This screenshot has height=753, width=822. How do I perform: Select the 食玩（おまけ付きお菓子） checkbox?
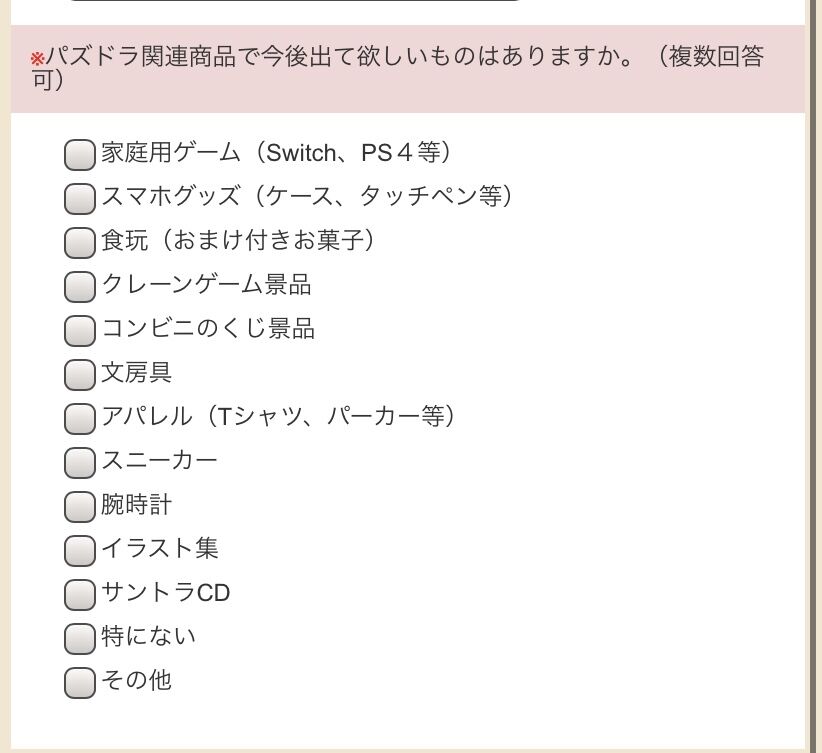click(80, 243)
